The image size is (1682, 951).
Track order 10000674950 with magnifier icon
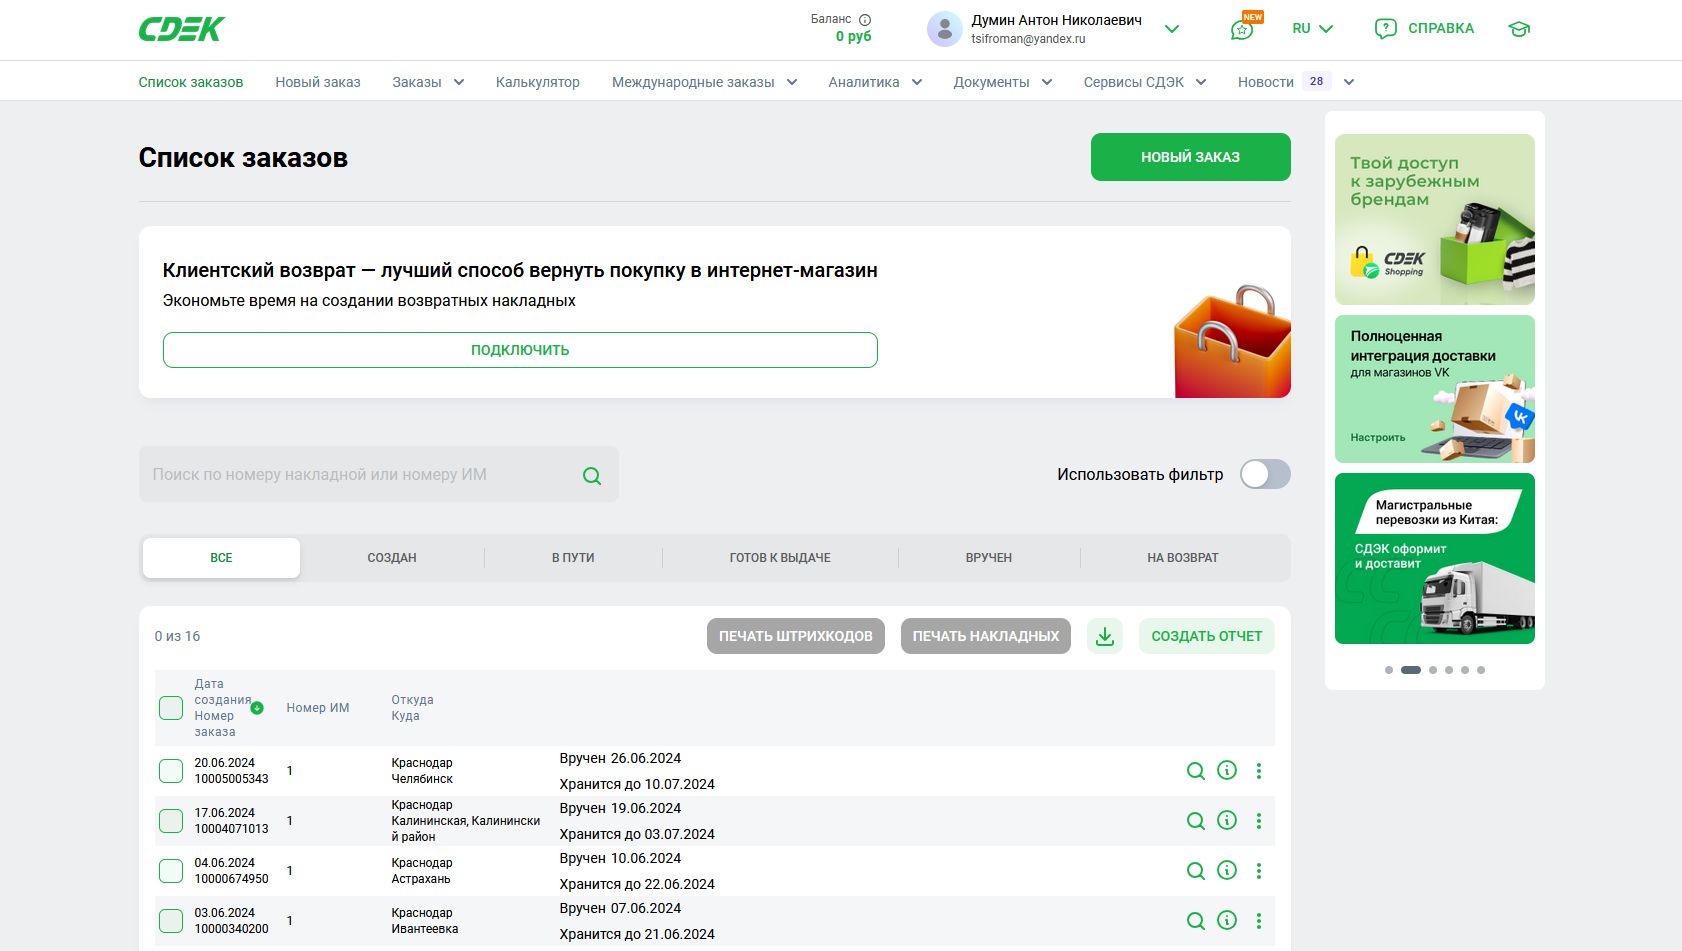click(x=1195, y=871)
